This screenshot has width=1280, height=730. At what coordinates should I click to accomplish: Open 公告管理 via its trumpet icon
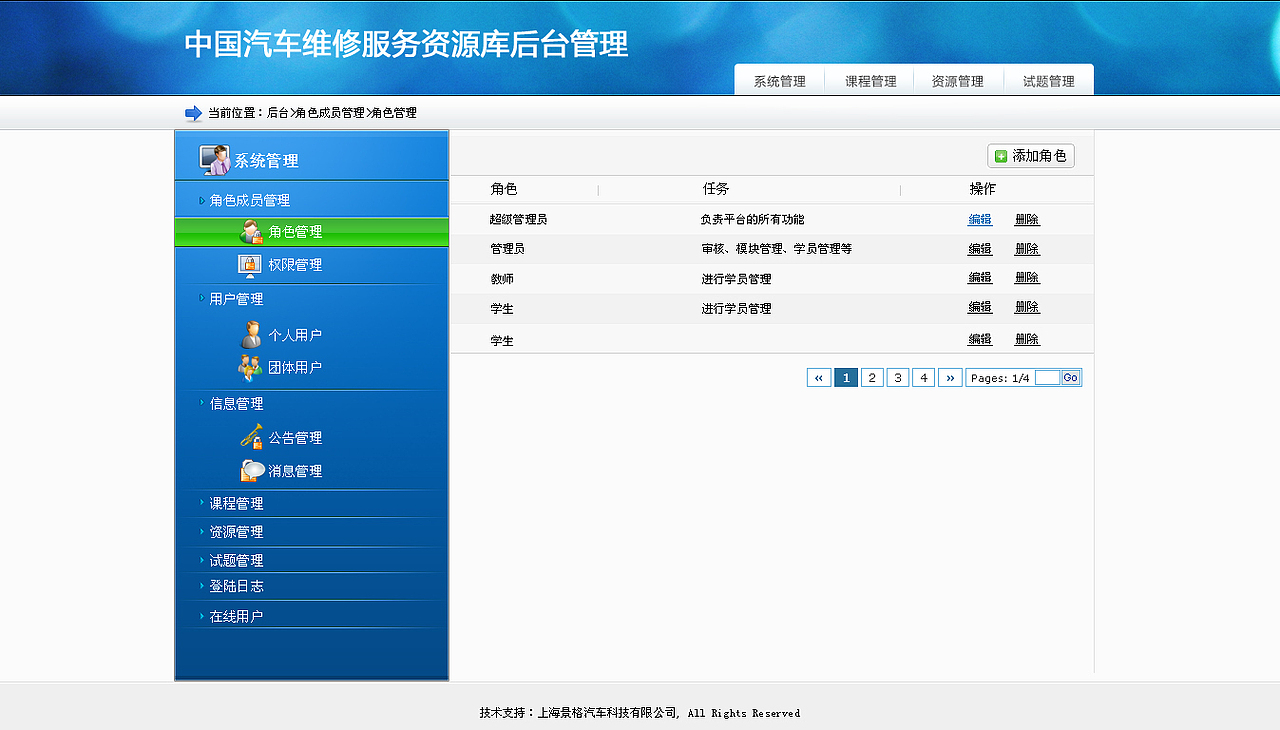(x=252, y=437)
